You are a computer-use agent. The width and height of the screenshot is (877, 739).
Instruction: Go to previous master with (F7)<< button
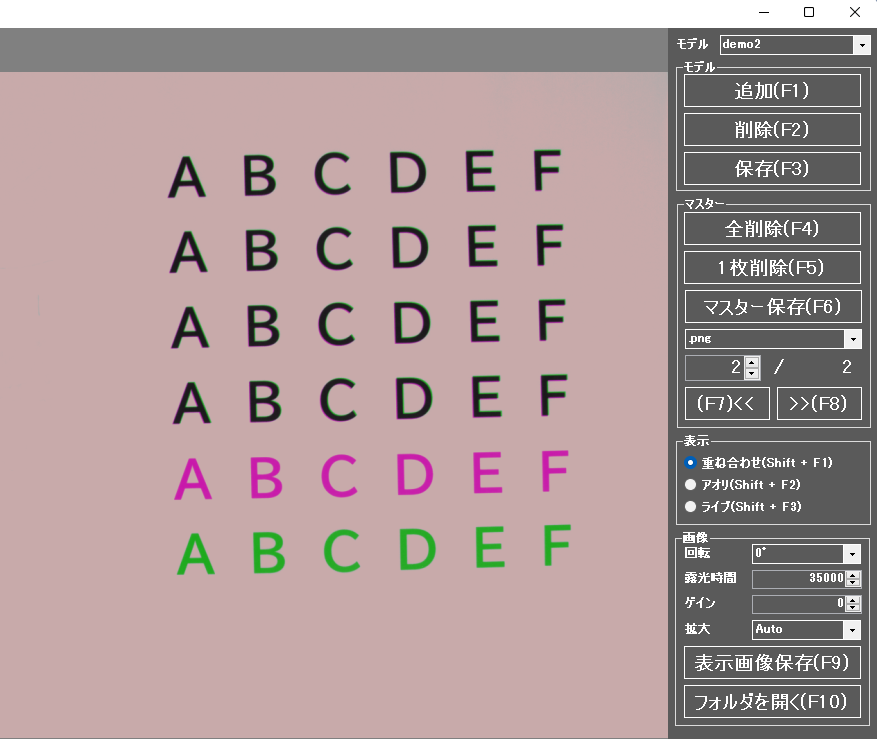(727, 403)
